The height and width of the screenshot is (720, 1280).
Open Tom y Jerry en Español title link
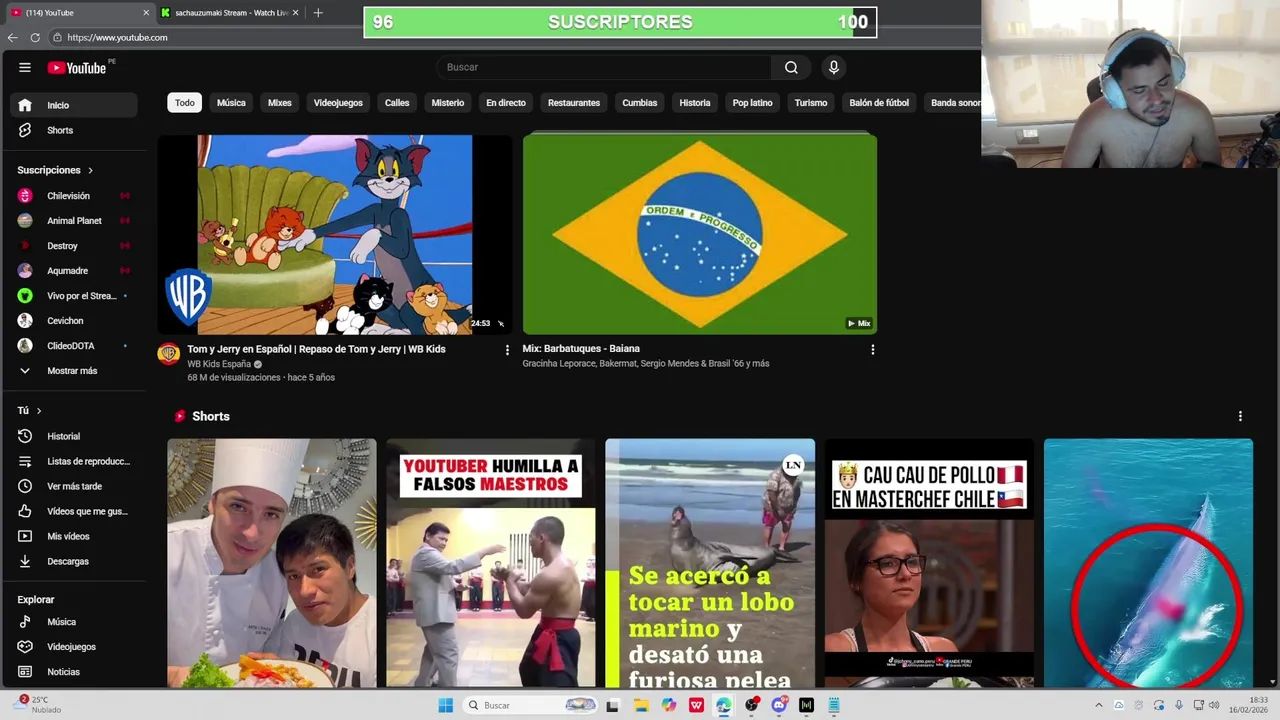(x=316, y=349)
